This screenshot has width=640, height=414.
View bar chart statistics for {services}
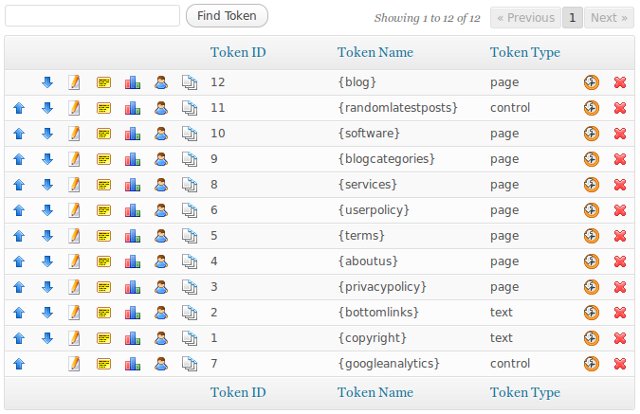[133, 185]
